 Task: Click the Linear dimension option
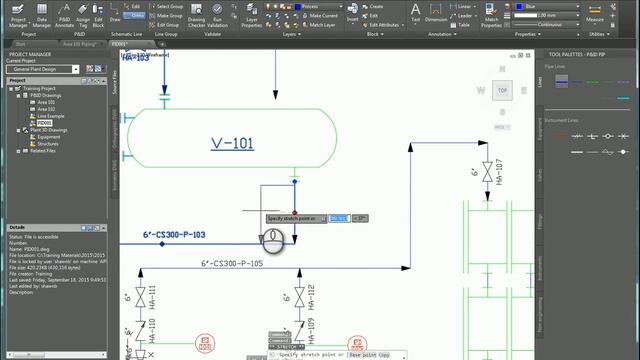[463, 7]
